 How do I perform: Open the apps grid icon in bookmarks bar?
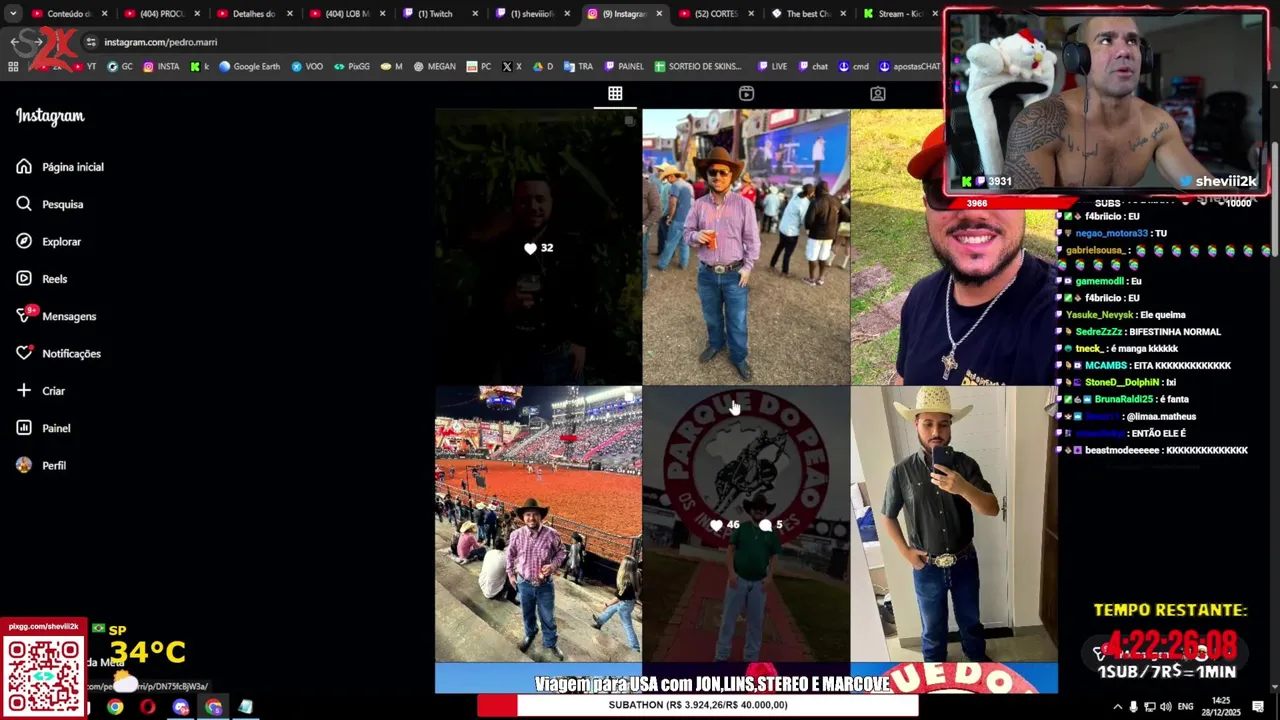(x=13, y=67)
